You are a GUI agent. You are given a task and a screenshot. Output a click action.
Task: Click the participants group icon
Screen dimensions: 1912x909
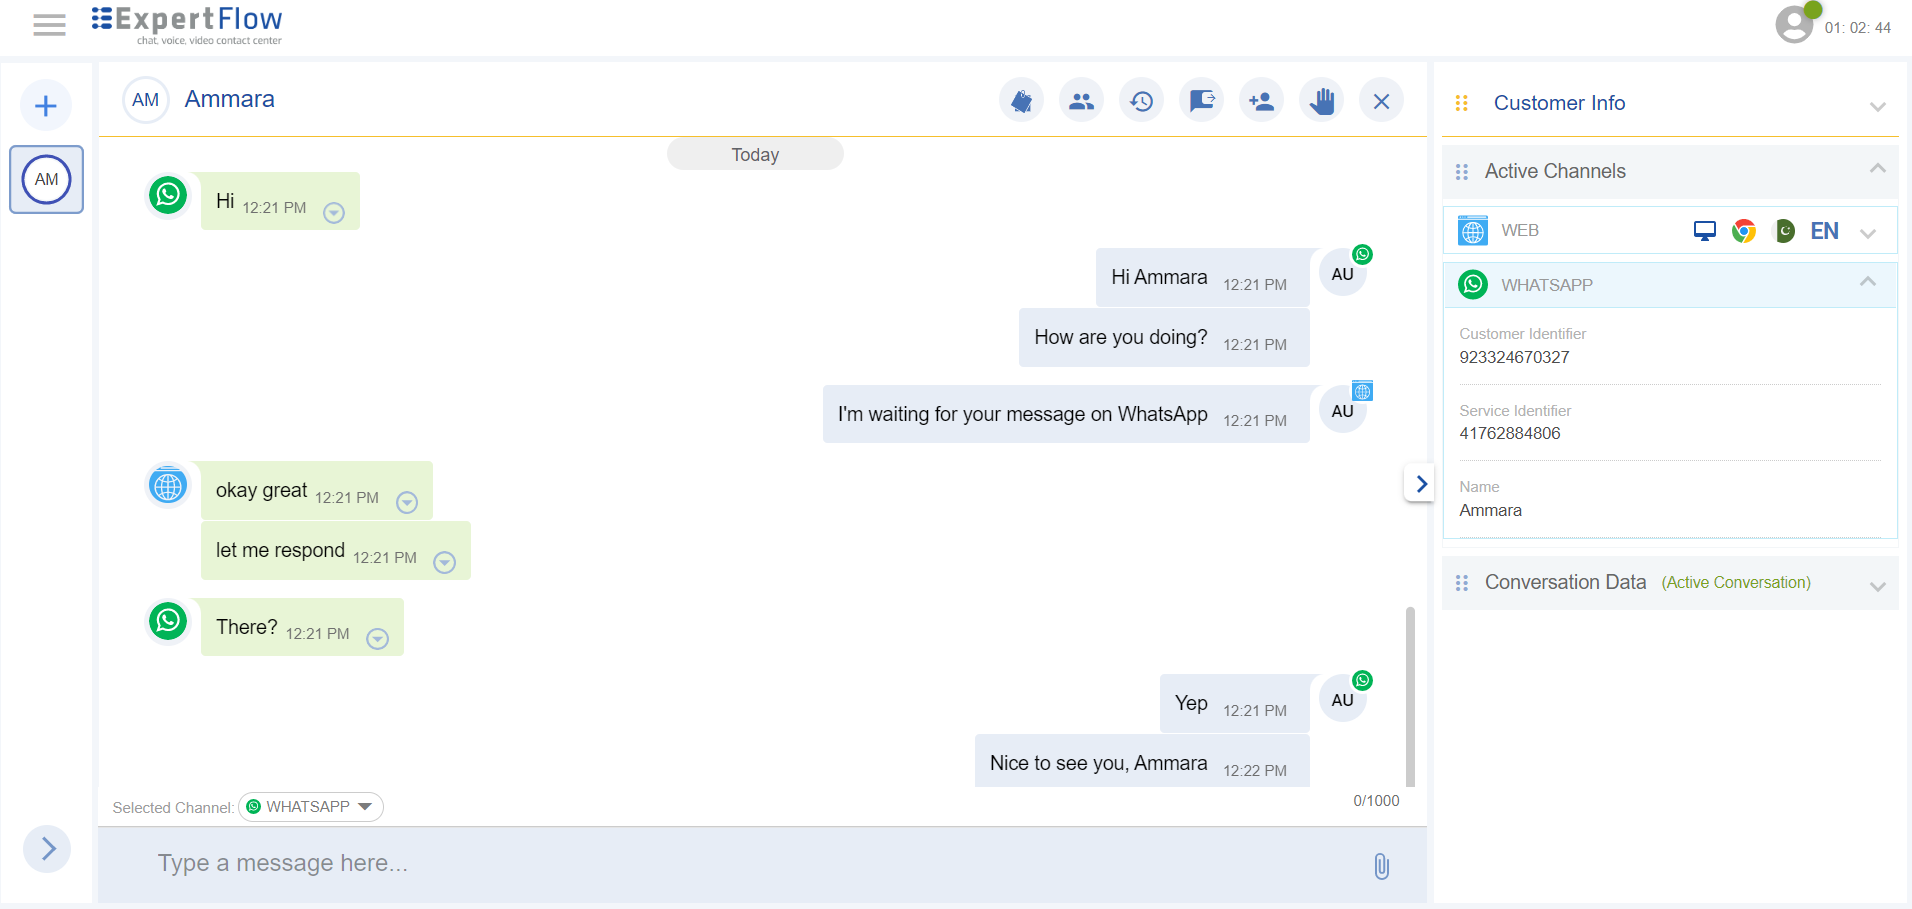click(1081, 101)
